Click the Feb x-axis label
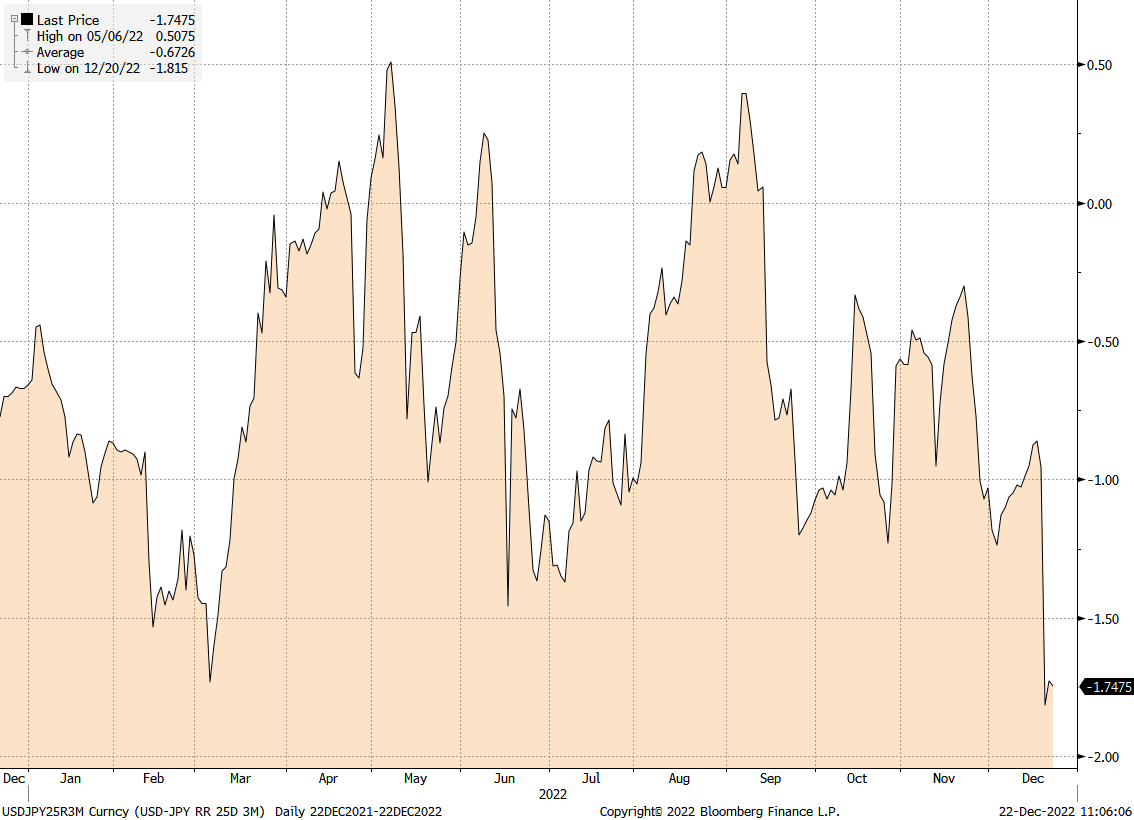The image size is (1134, 820). tap(153, 779)
